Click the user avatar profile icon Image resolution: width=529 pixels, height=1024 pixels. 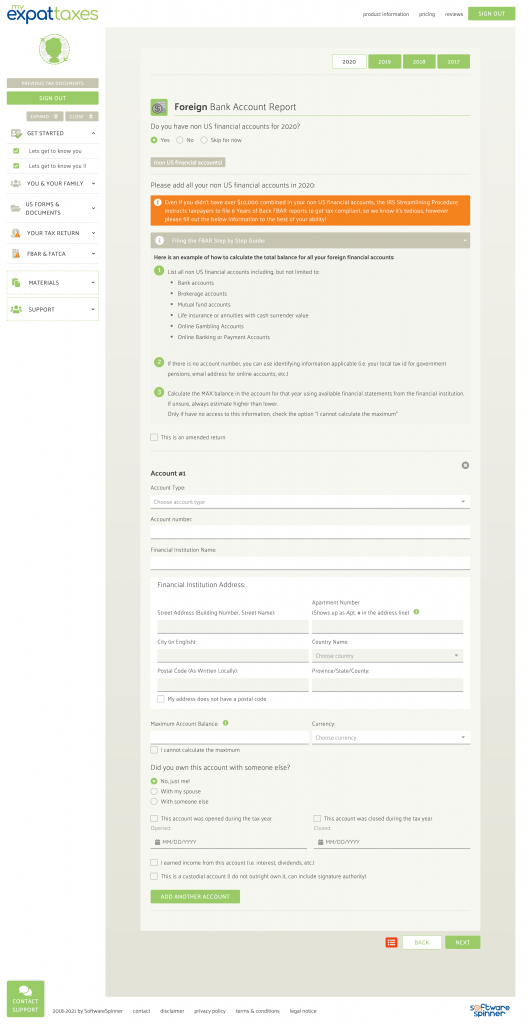point(54,49)
